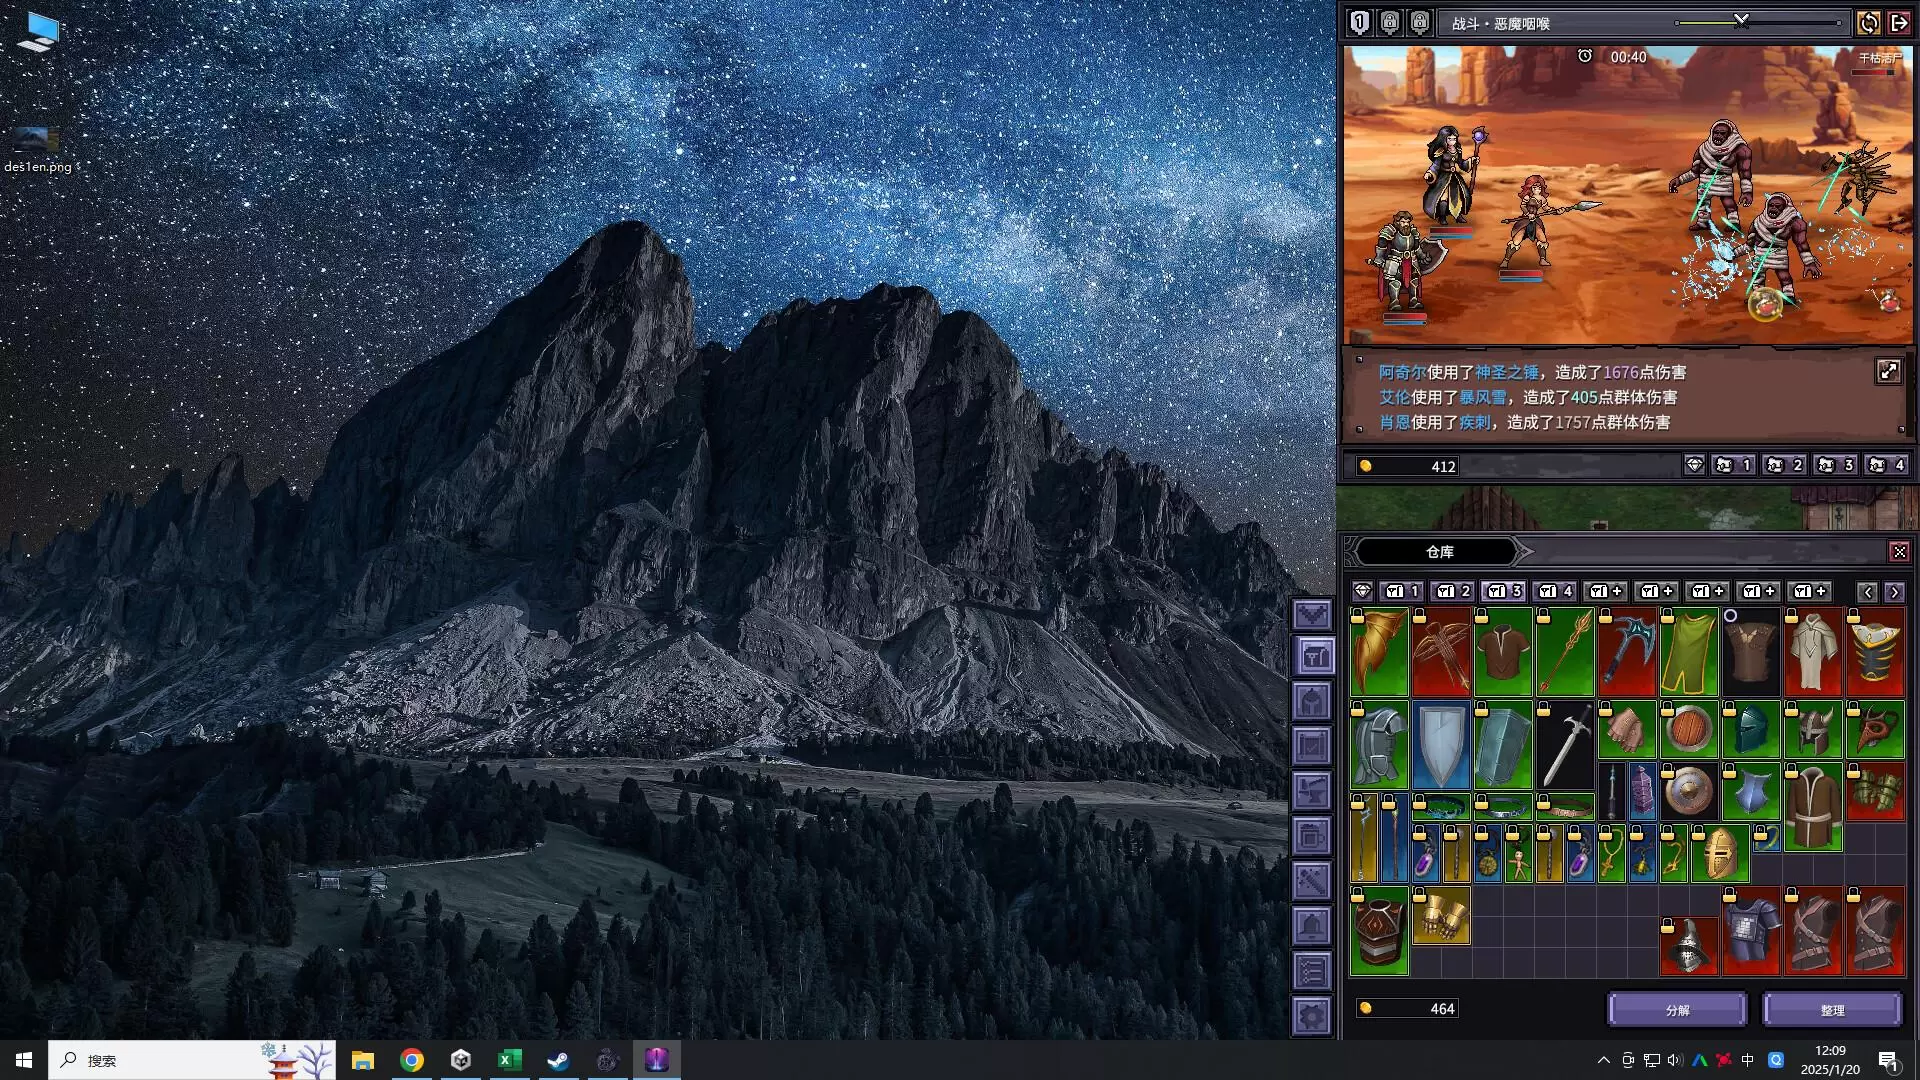Open the settings gear sidebar icon
Image resolution: width=1920 pixels, height=1080 pixels.
click(1312, 1016)
